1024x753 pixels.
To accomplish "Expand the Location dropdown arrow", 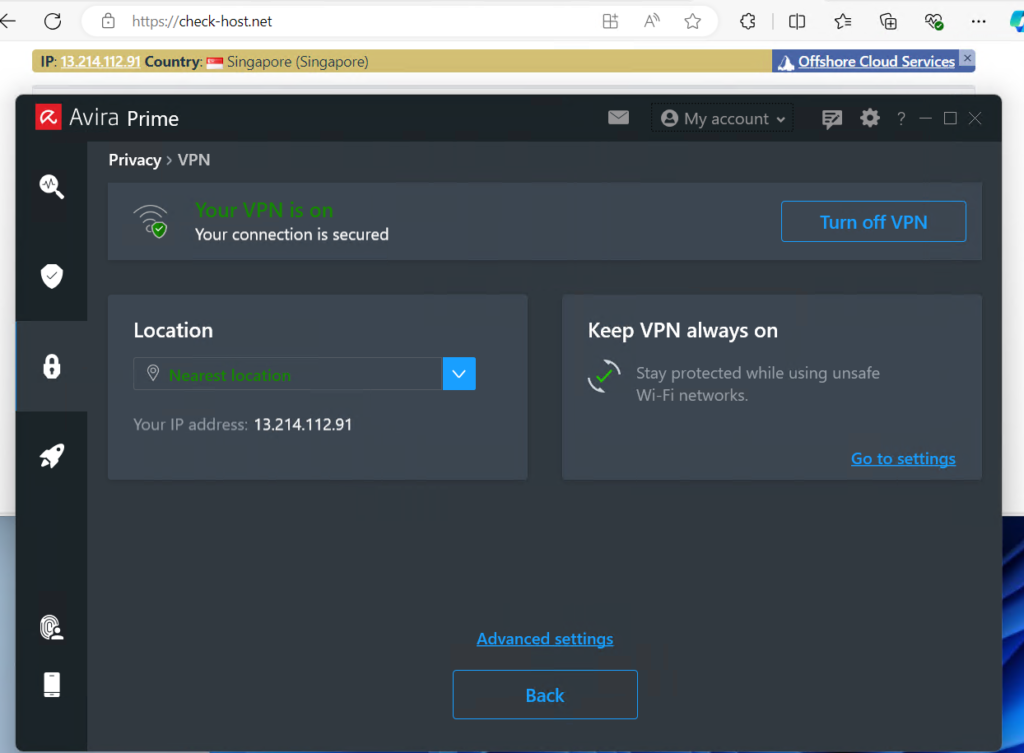I will click(459, 374).
